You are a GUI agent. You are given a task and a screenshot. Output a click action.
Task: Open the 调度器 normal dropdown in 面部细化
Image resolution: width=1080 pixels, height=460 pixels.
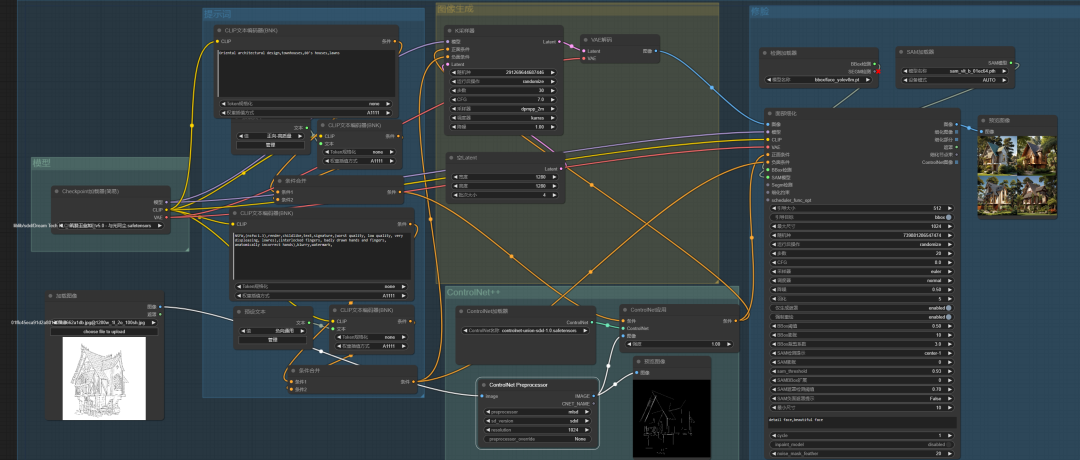[862, 280]
